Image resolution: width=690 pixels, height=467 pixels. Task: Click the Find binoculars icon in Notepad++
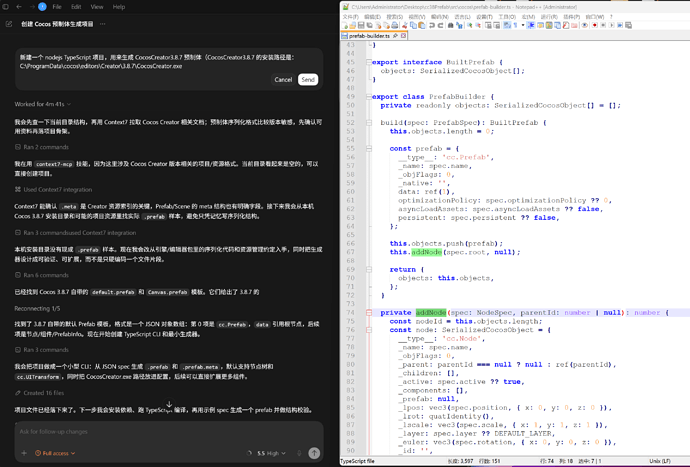(450, 26)
